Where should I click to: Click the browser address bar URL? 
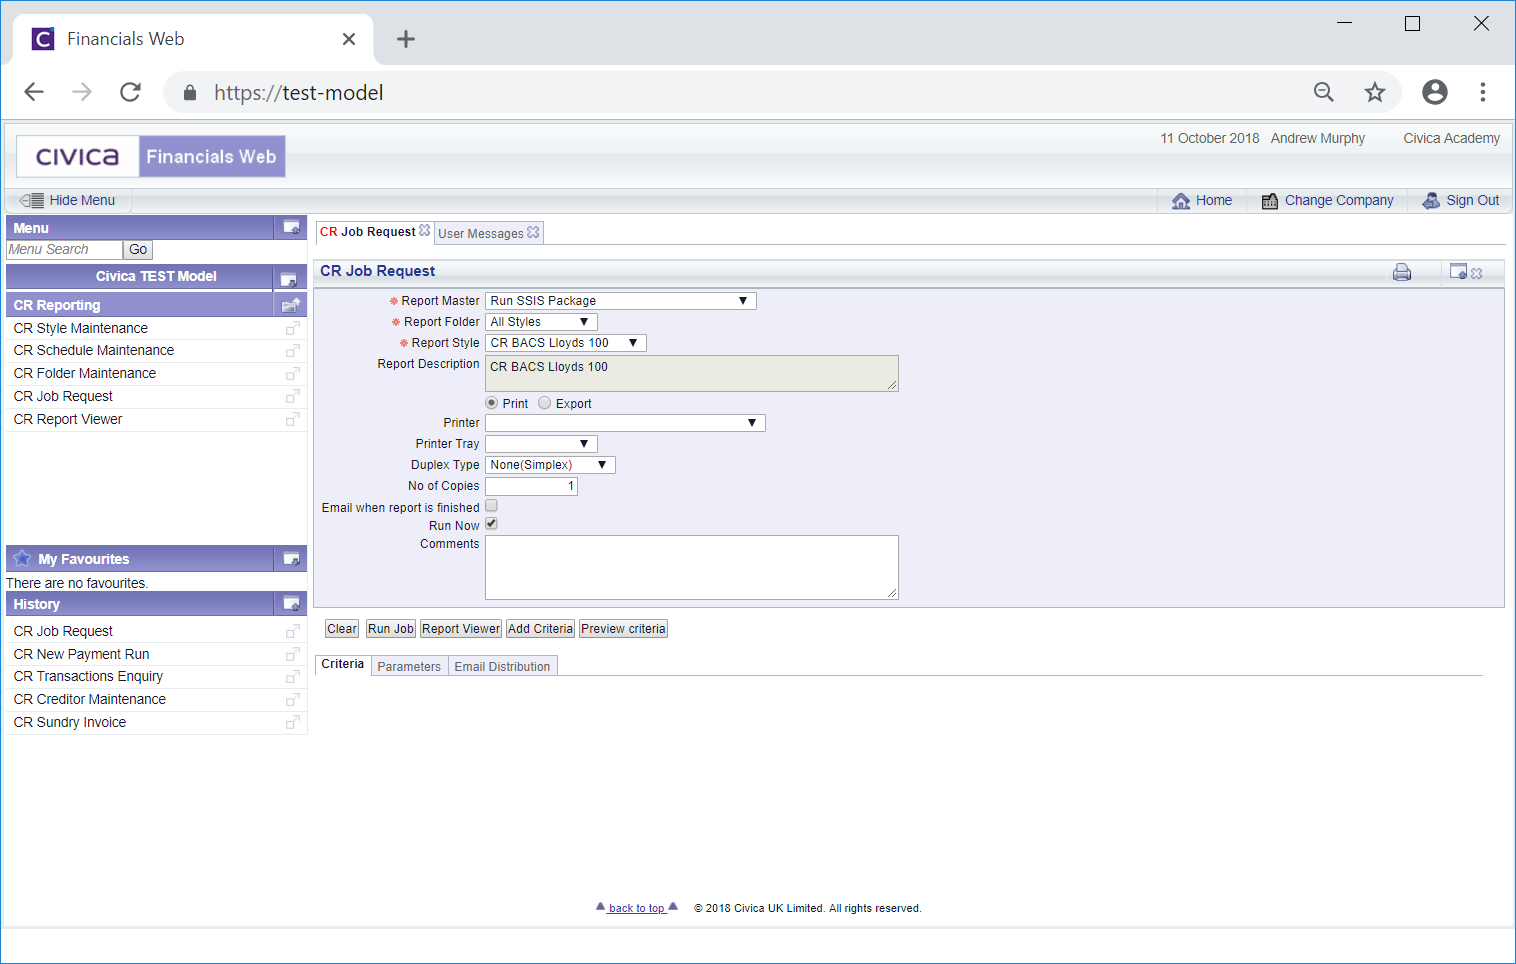(298, 93)
